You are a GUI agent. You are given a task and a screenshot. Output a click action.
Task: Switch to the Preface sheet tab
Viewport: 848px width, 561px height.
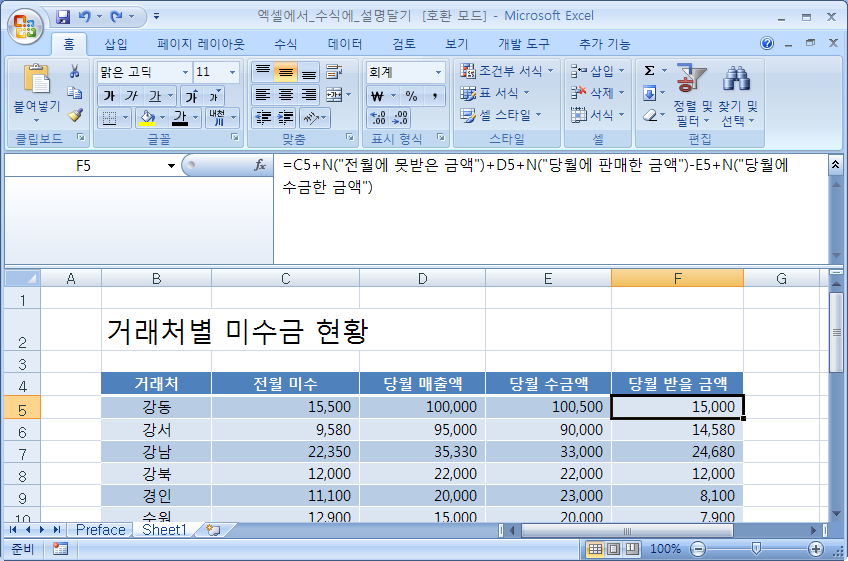[x=101, y=530]
